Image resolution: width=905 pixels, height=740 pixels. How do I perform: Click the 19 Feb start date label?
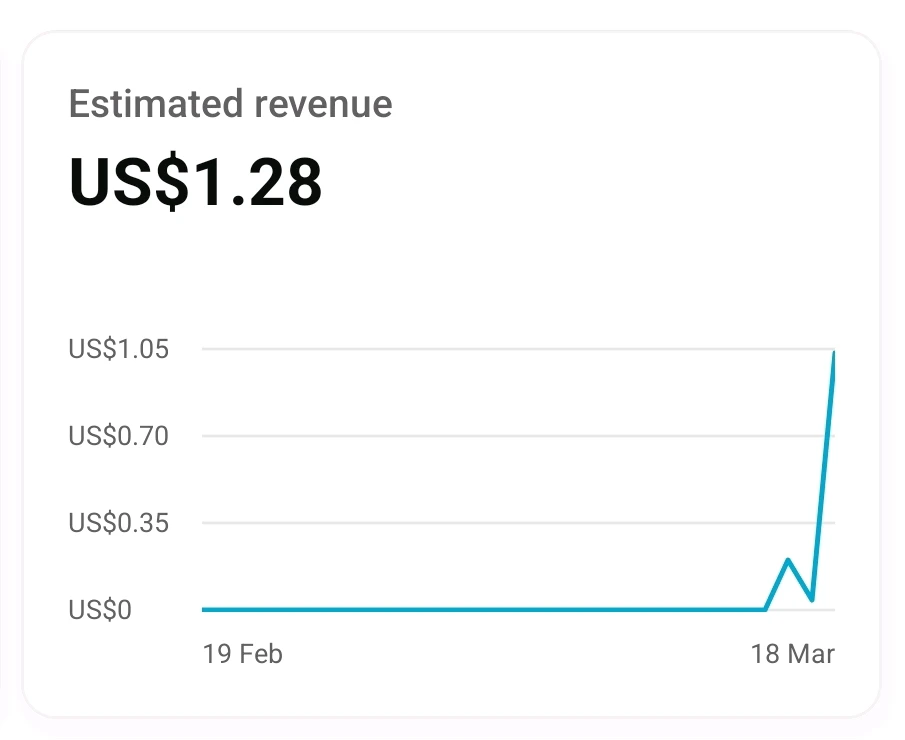click(x=242, y=654)
